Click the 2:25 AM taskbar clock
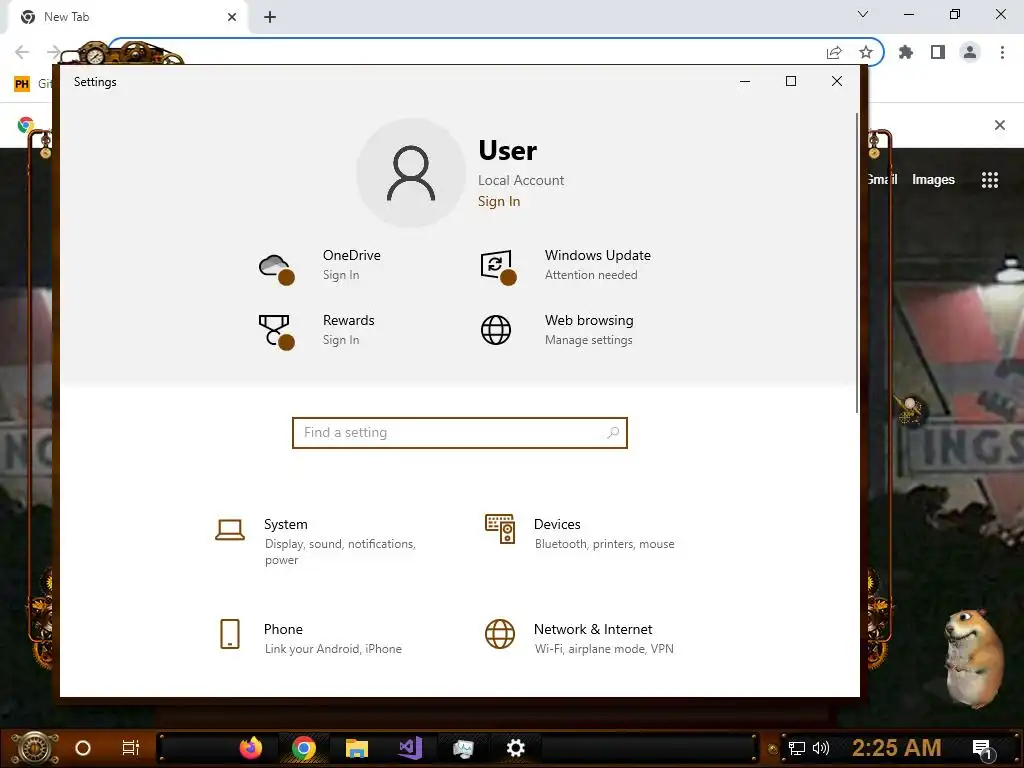Viewport: 1024px width, 768px height. tap(897, 748)
